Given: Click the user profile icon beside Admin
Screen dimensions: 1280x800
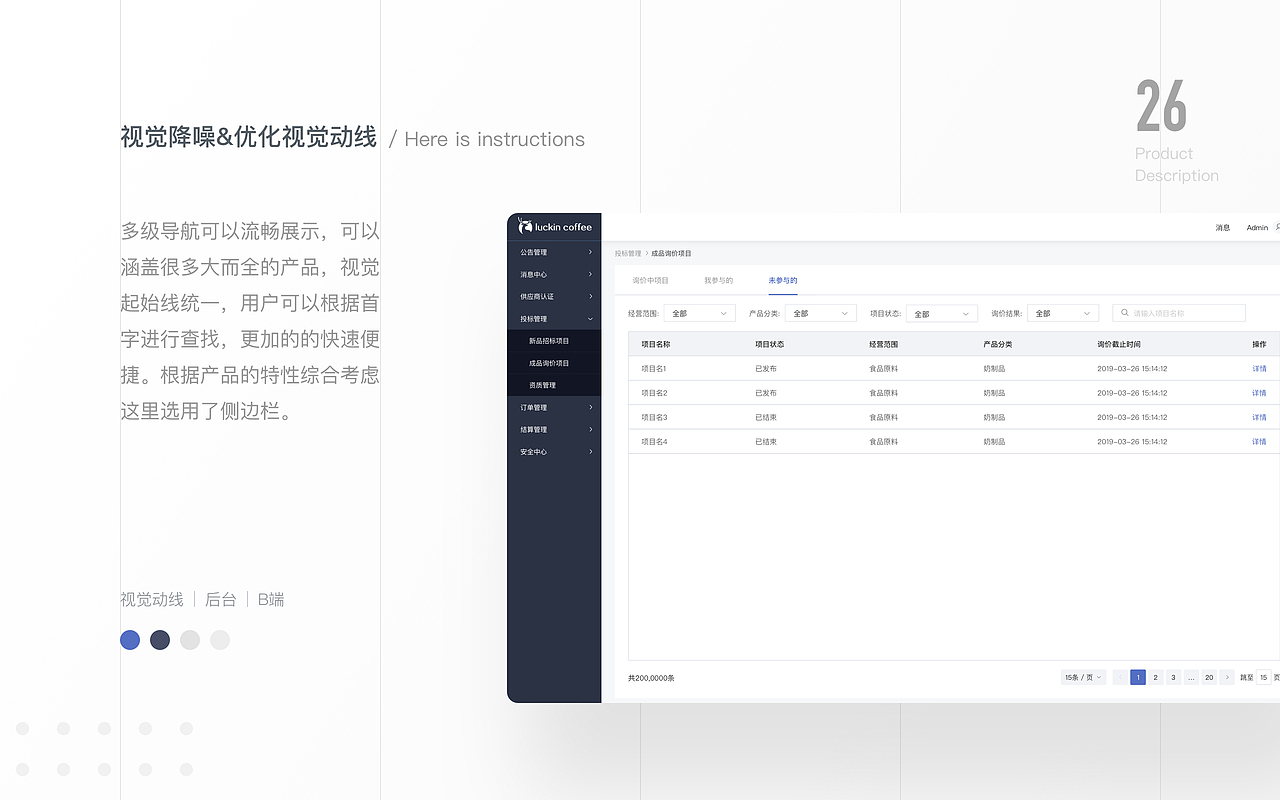Looking at the screenshot, I should click(1277, 227).
